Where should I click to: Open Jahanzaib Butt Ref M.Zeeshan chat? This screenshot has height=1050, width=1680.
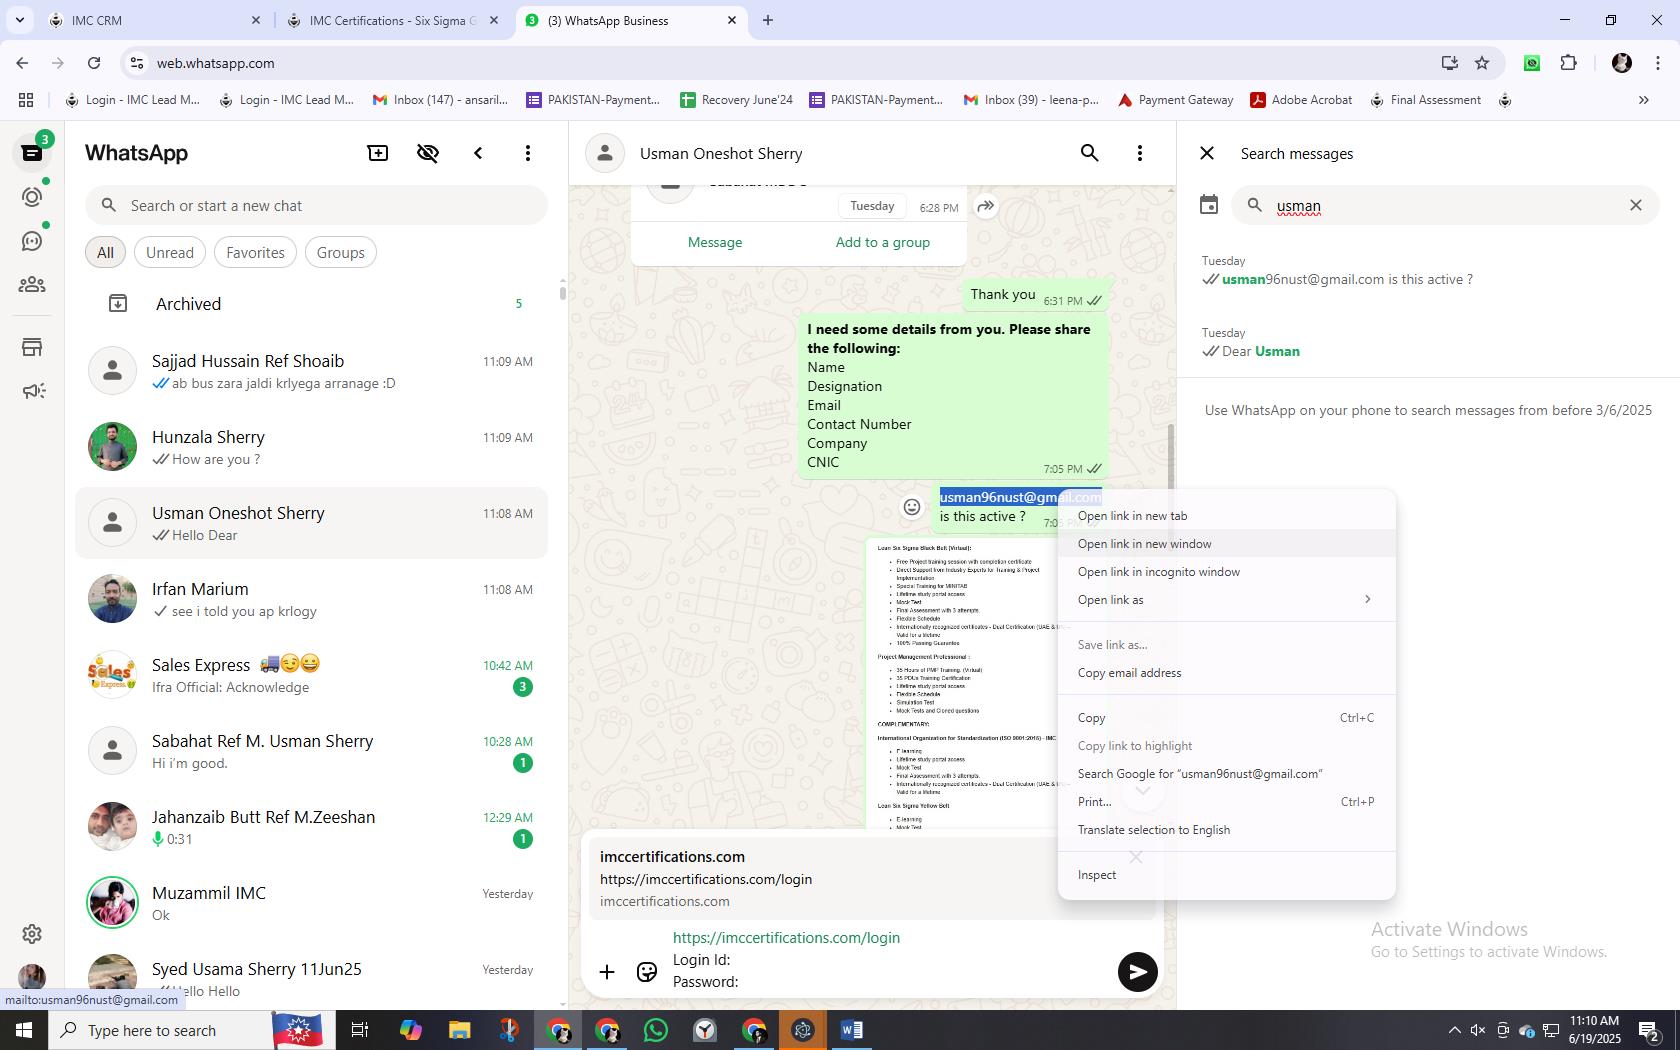312,827
